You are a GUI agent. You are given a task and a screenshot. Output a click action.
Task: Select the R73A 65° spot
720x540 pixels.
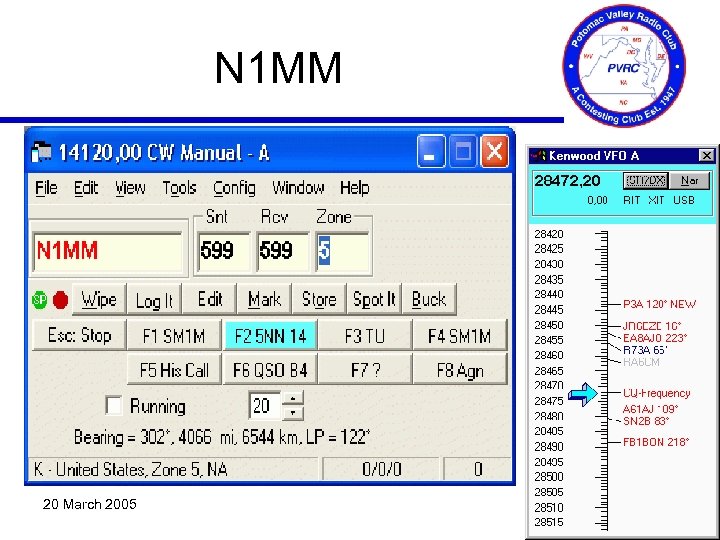click(x=645, y=350)
